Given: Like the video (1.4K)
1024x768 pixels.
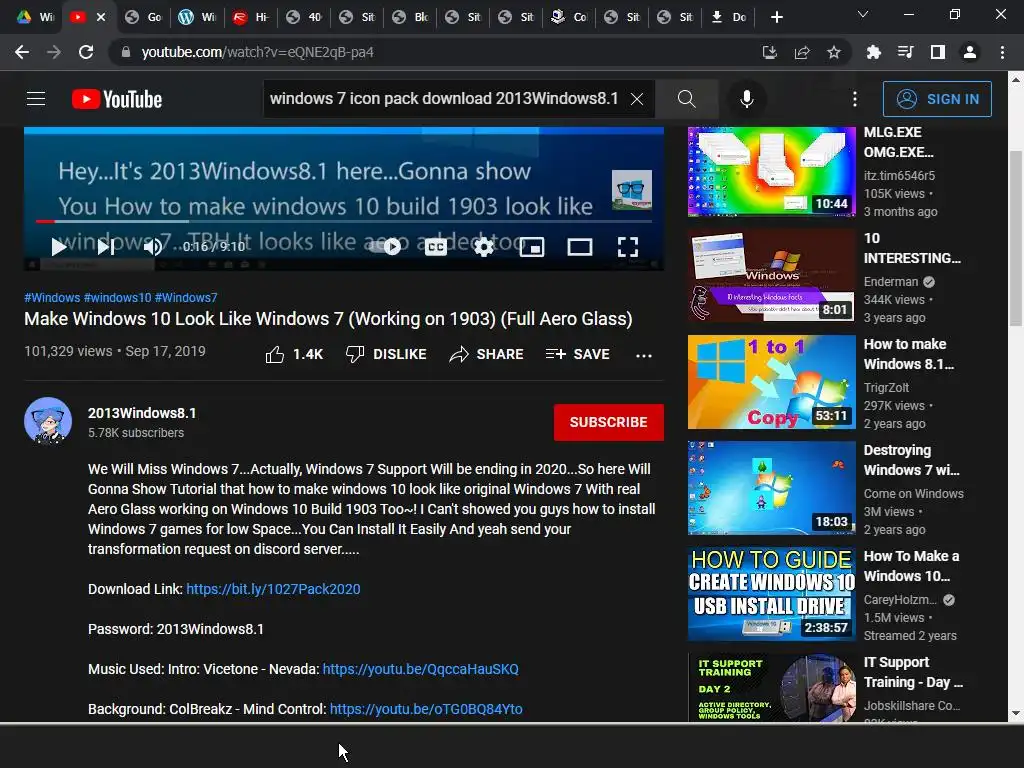Looking at the screenshot, I should tap(294, 354).
